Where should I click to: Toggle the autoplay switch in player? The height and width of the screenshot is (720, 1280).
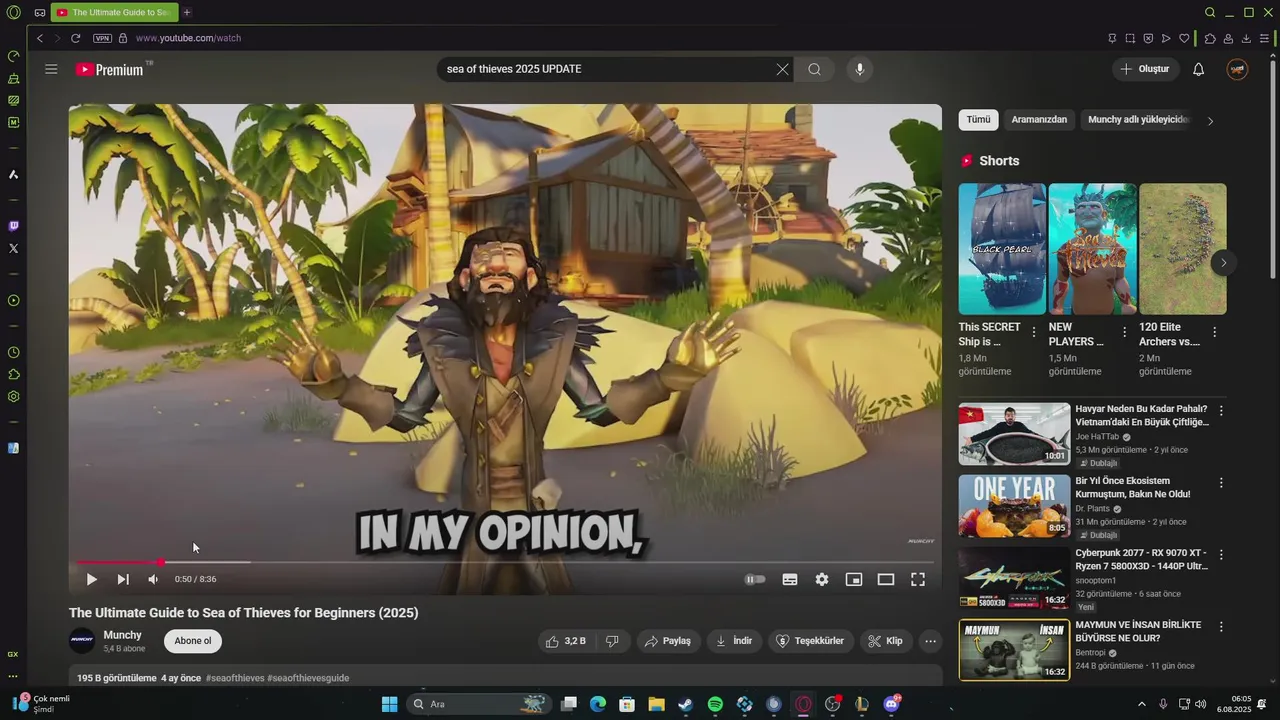coord(755,579)
